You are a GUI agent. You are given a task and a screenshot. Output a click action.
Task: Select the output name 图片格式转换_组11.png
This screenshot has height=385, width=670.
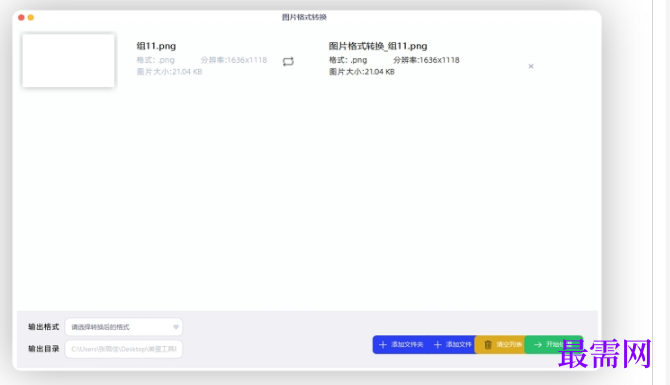[378, 46]
